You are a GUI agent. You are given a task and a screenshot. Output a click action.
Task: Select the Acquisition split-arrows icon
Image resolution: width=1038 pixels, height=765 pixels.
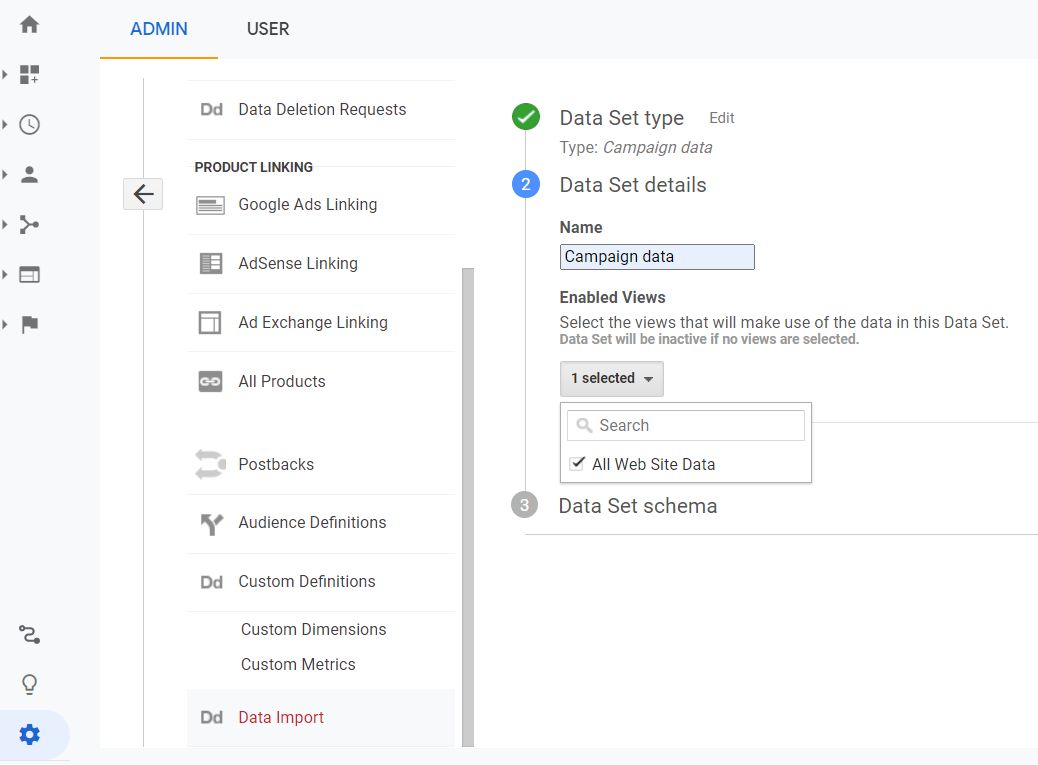[30, 224]
